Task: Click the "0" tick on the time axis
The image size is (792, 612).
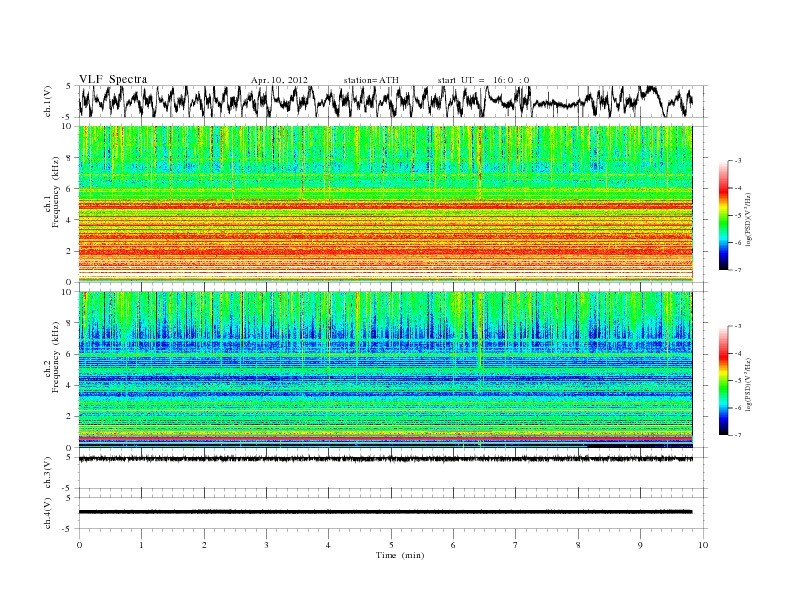Action: click(79, 545)
